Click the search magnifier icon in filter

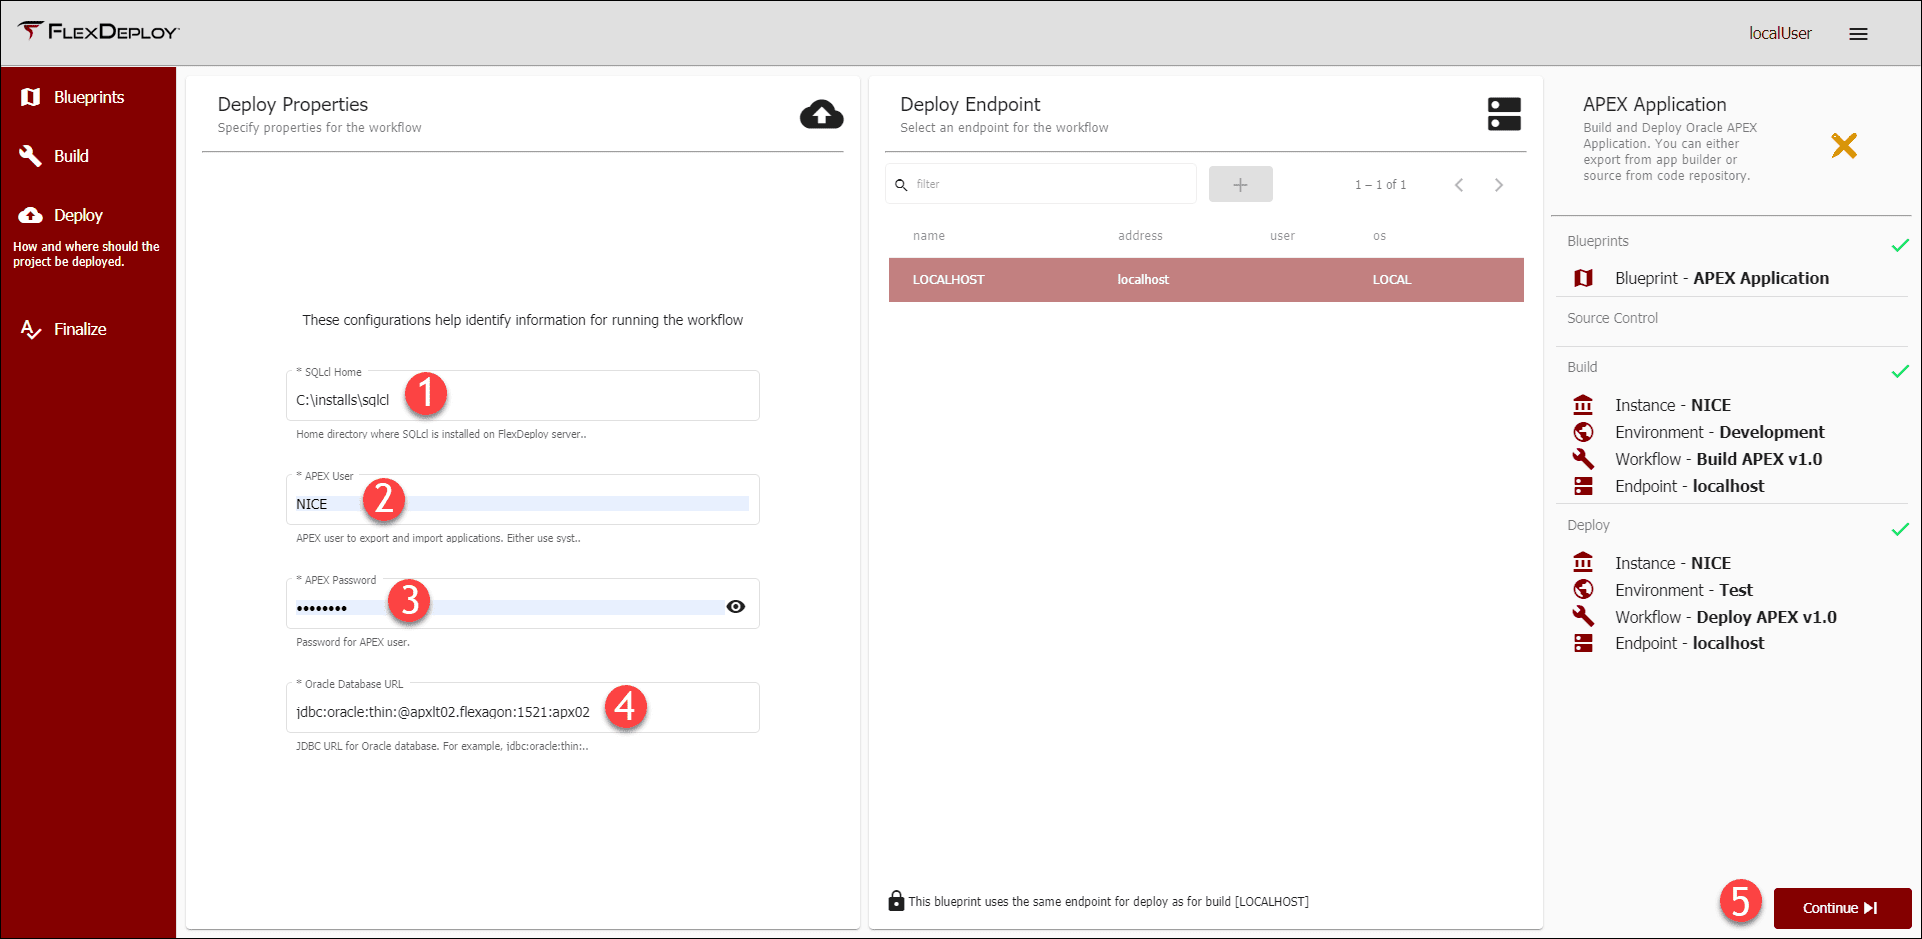point(901,185)
